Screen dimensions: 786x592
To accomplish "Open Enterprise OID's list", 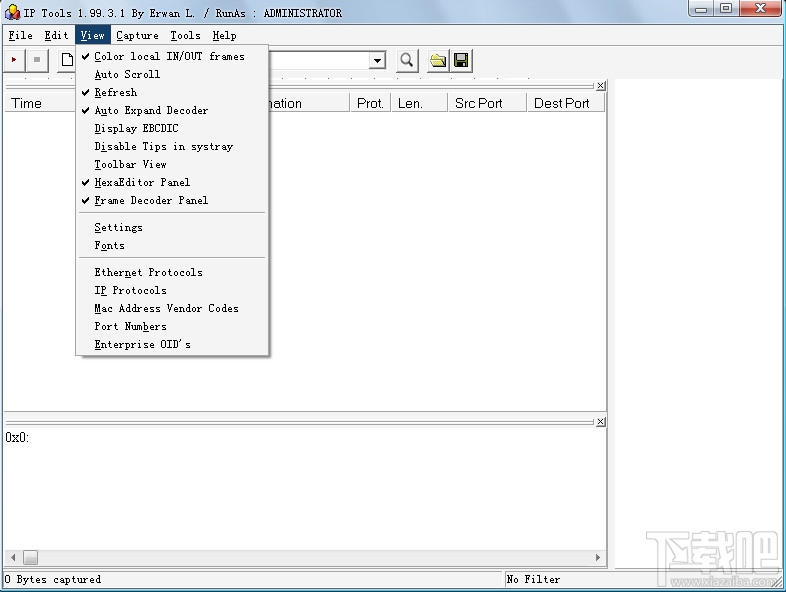I will 171,345.
